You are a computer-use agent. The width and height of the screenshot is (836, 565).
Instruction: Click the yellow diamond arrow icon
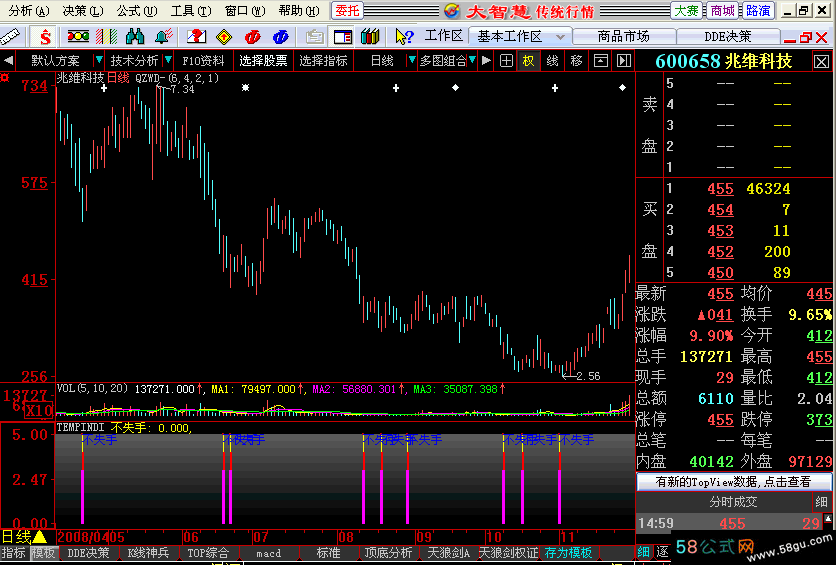[224, 37]
